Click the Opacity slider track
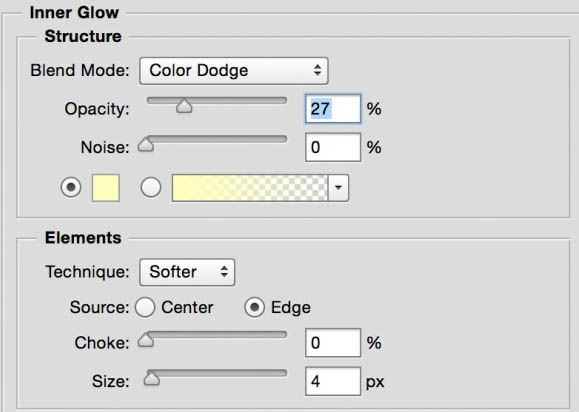 (x=217, y=100)
